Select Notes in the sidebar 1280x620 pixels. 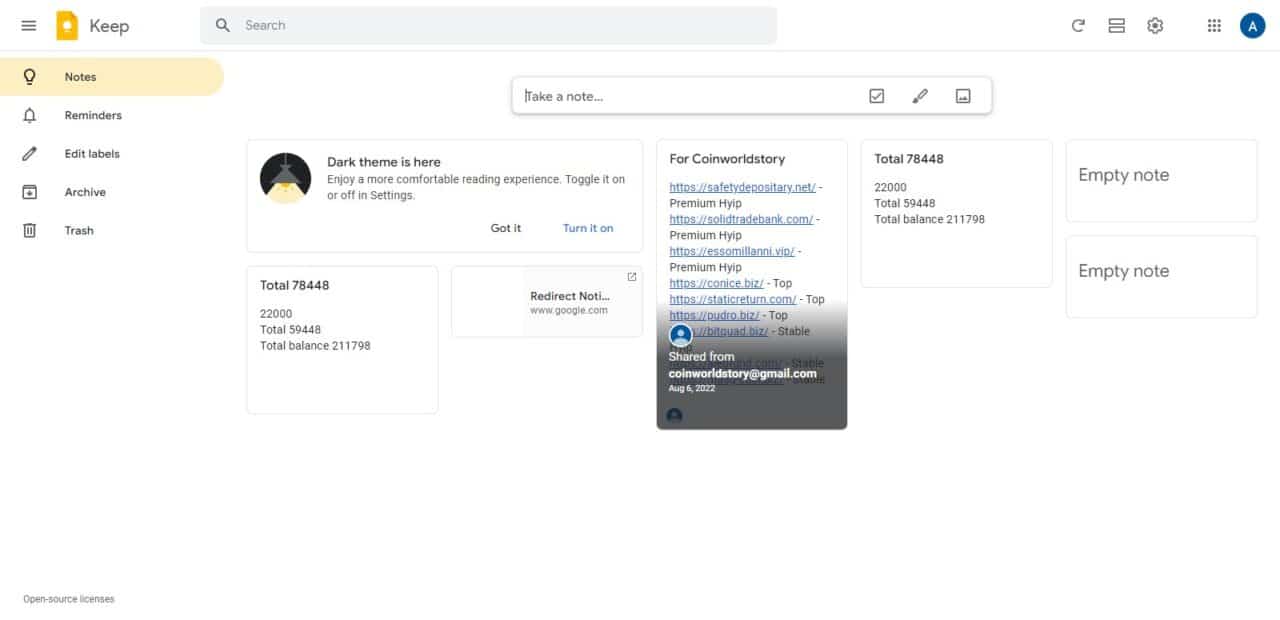[112, 77]
